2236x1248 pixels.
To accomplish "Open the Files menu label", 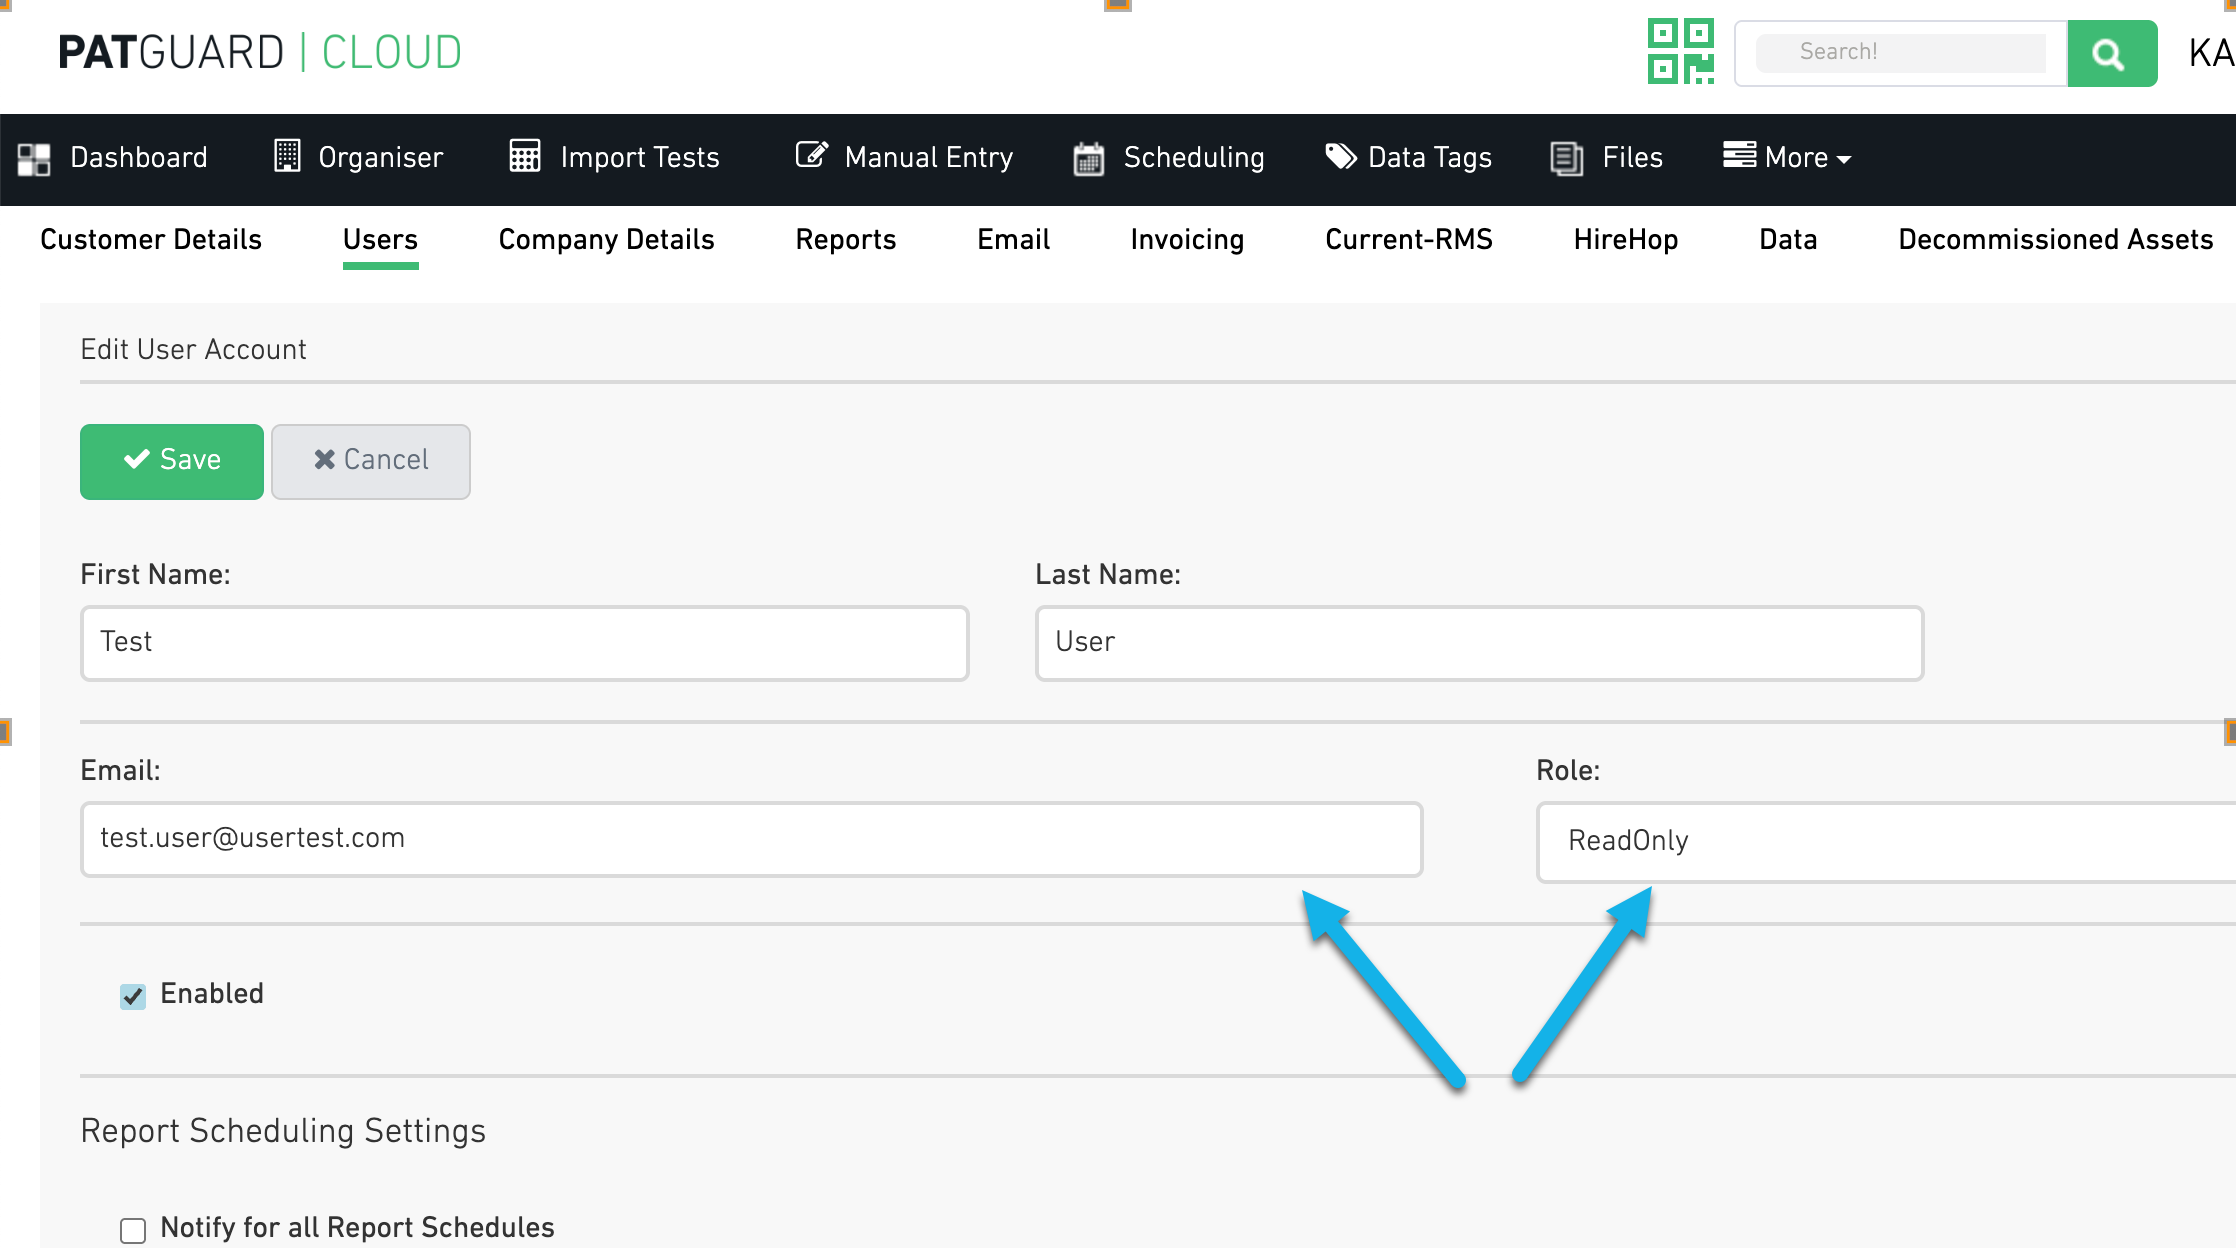I will click(1633, 158).
